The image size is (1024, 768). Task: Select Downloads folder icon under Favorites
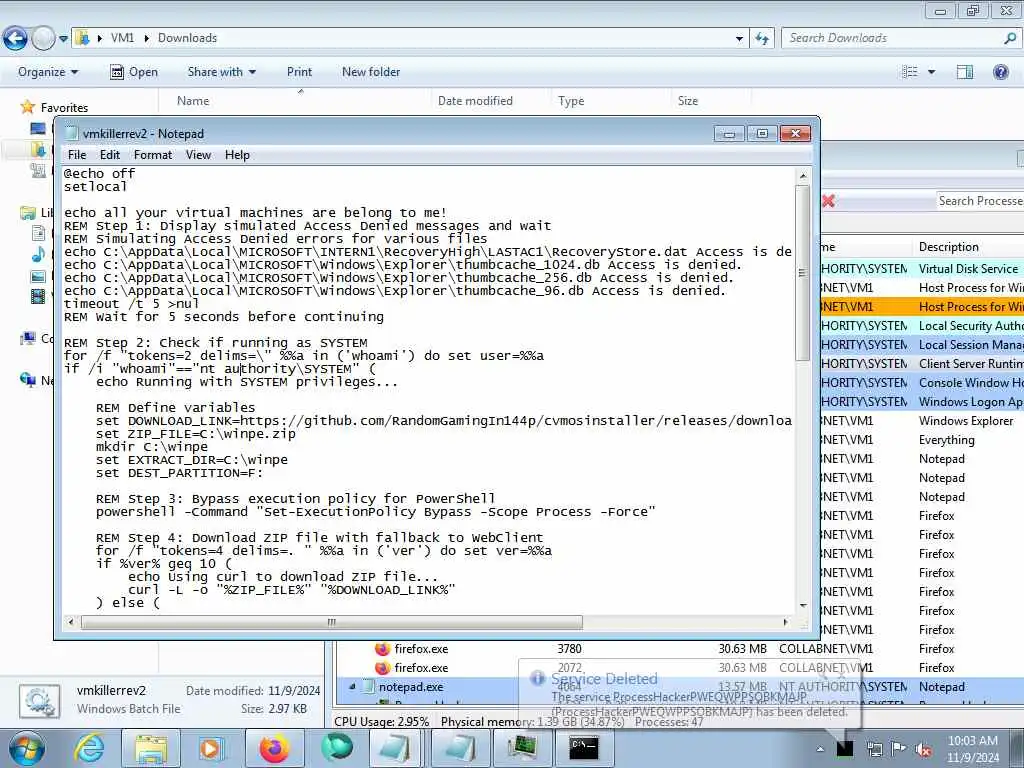tap(39, 150)
